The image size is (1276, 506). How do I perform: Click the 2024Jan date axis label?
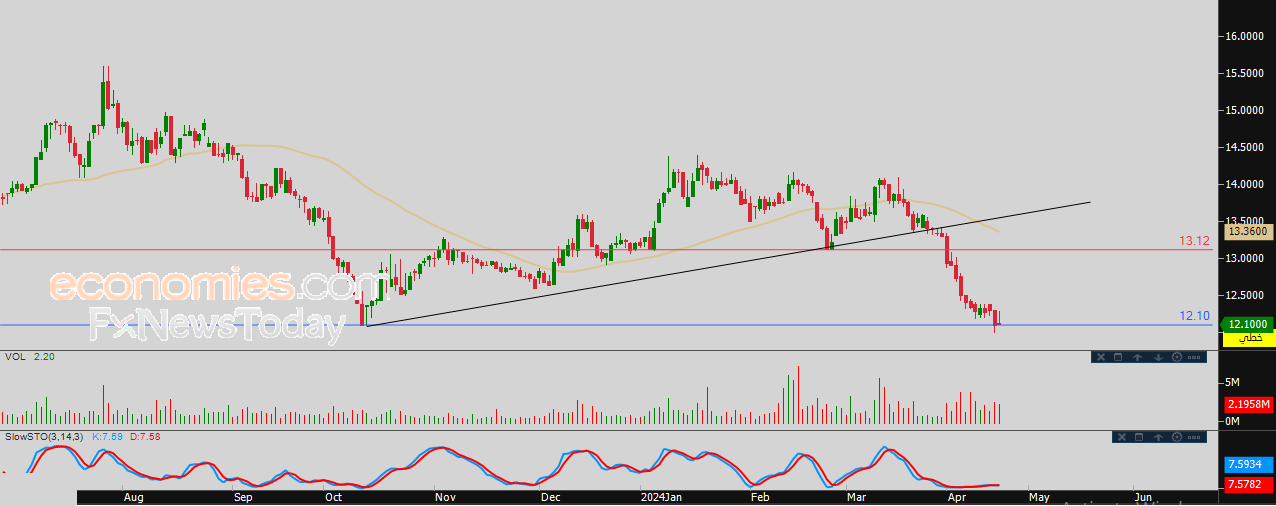coord(660,497)
